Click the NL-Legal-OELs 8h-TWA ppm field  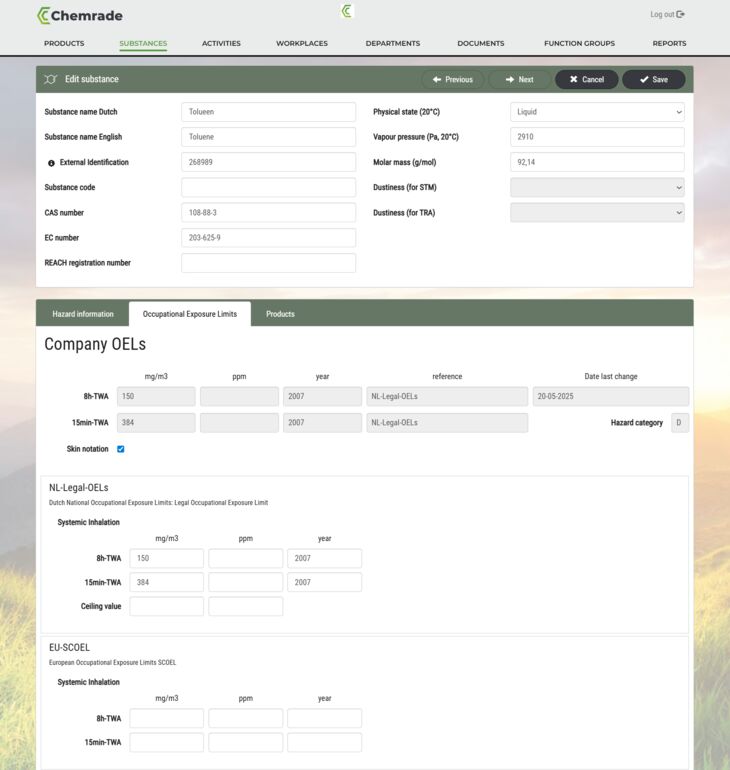(x=245, y=558)
